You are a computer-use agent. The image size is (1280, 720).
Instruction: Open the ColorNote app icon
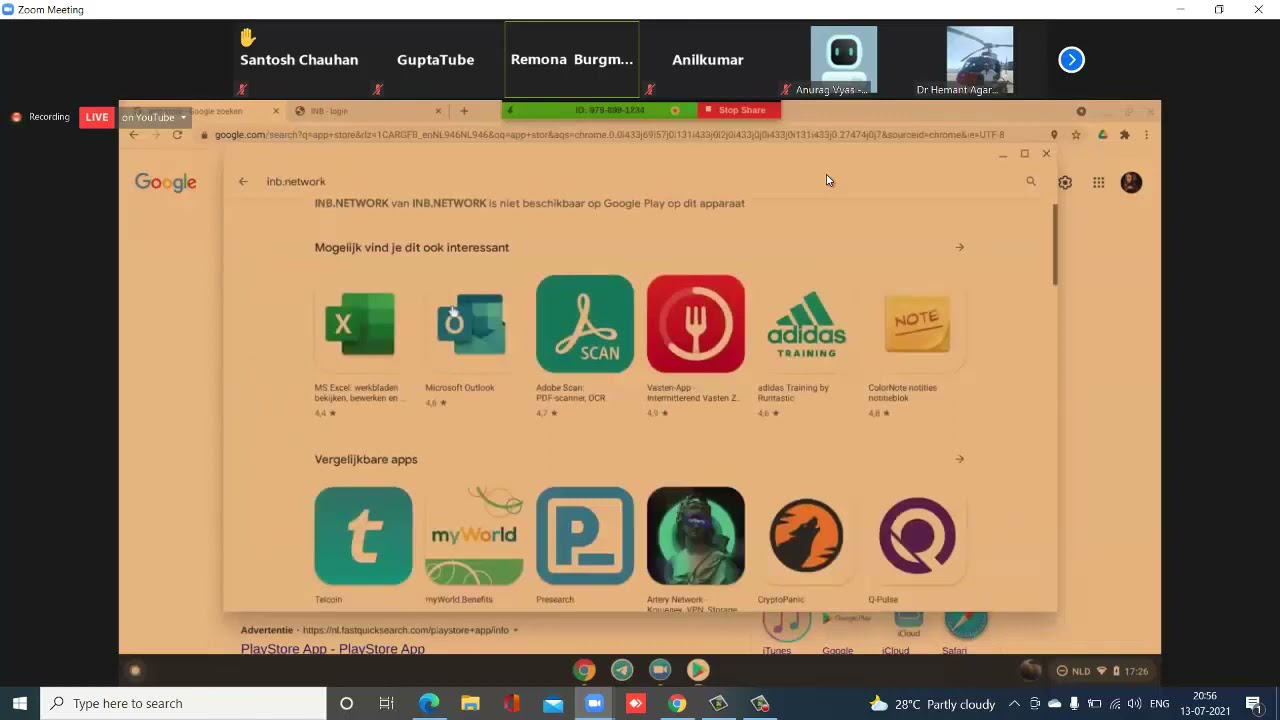[917, 324]
